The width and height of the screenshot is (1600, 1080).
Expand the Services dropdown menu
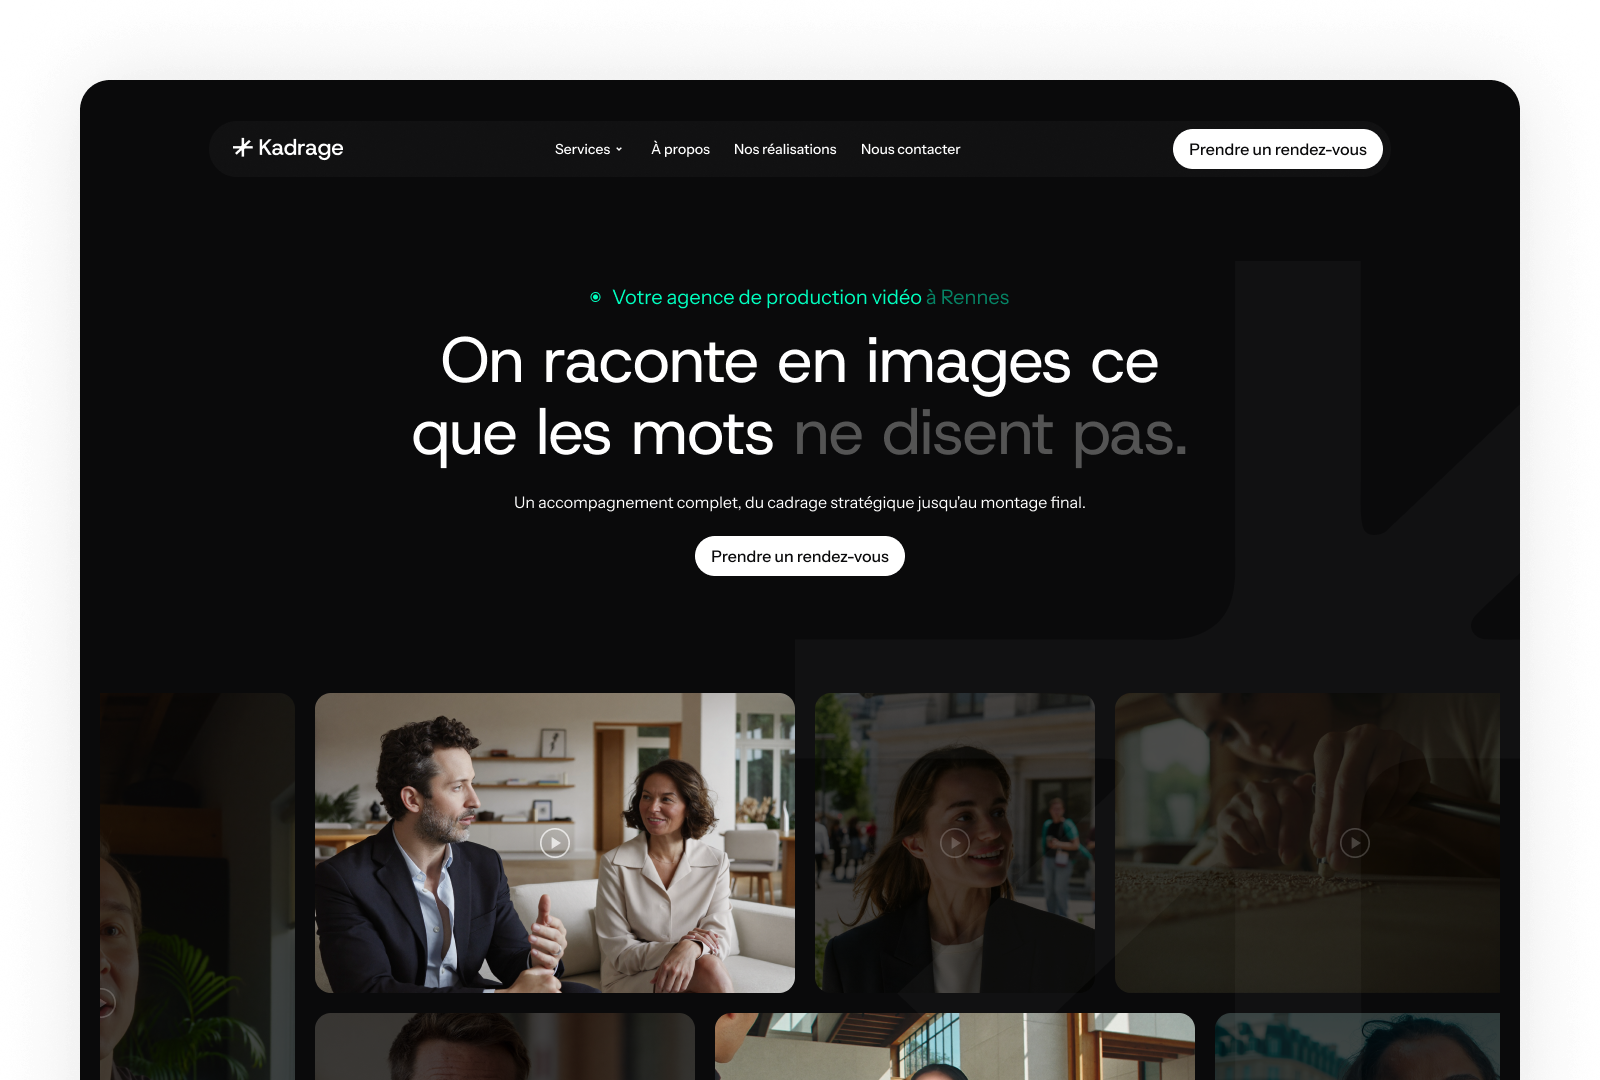click(589, 149)
